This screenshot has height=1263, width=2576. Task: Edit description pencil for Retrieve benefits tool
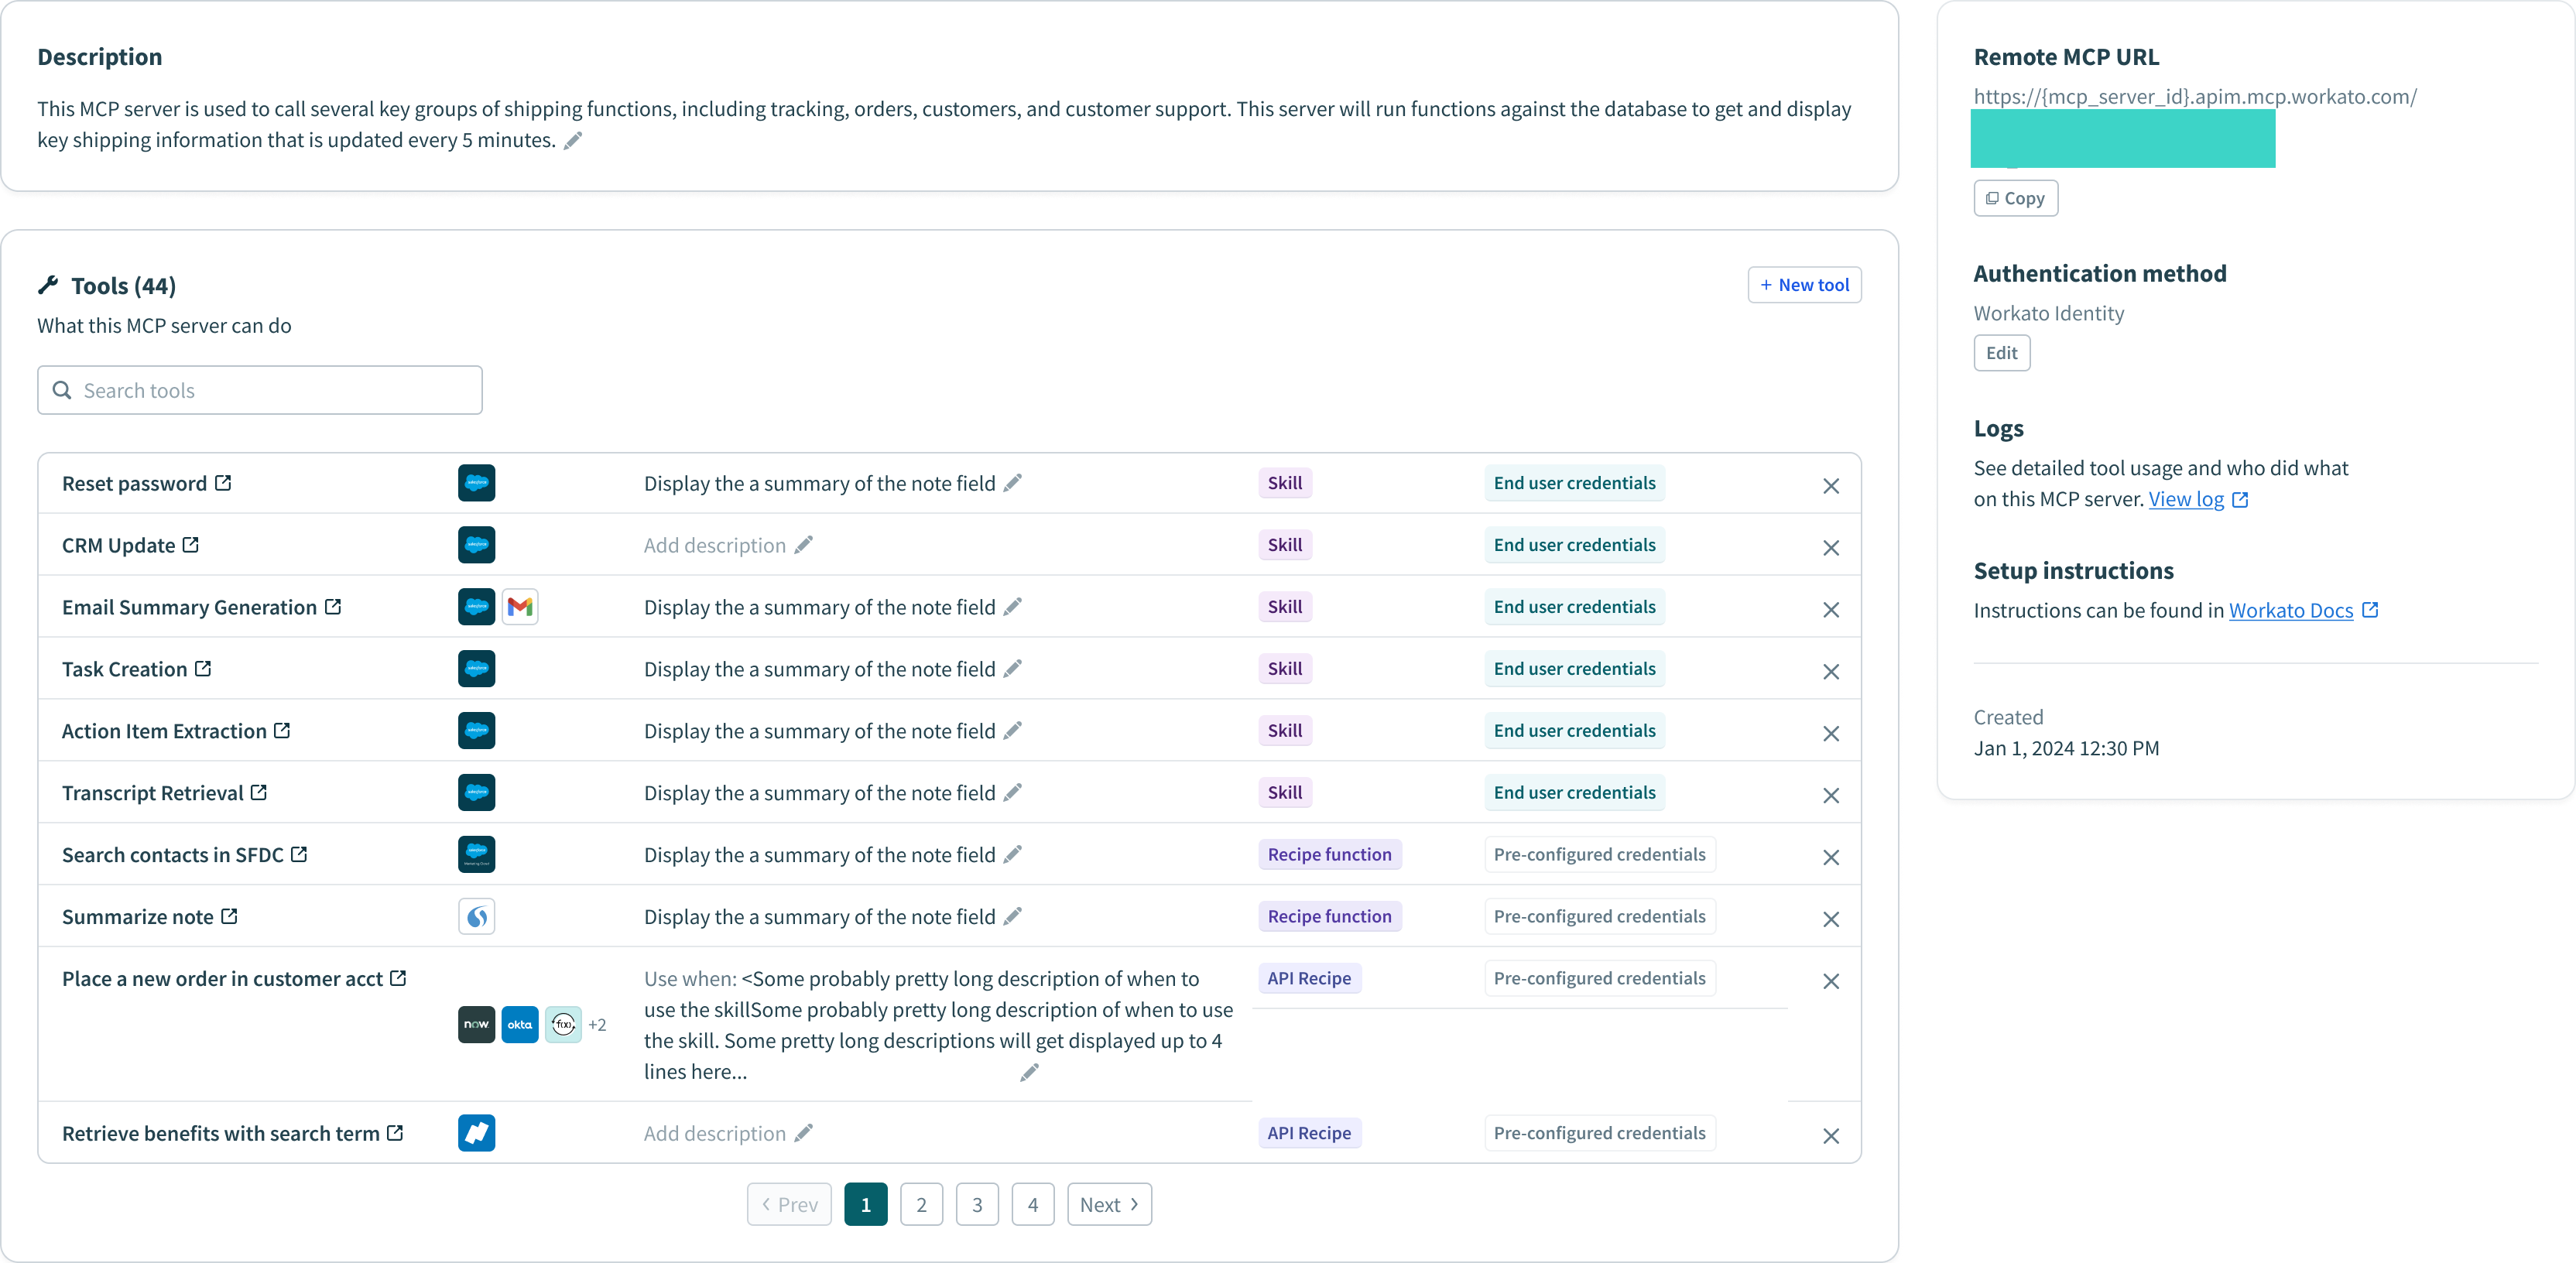[804, 1133]
